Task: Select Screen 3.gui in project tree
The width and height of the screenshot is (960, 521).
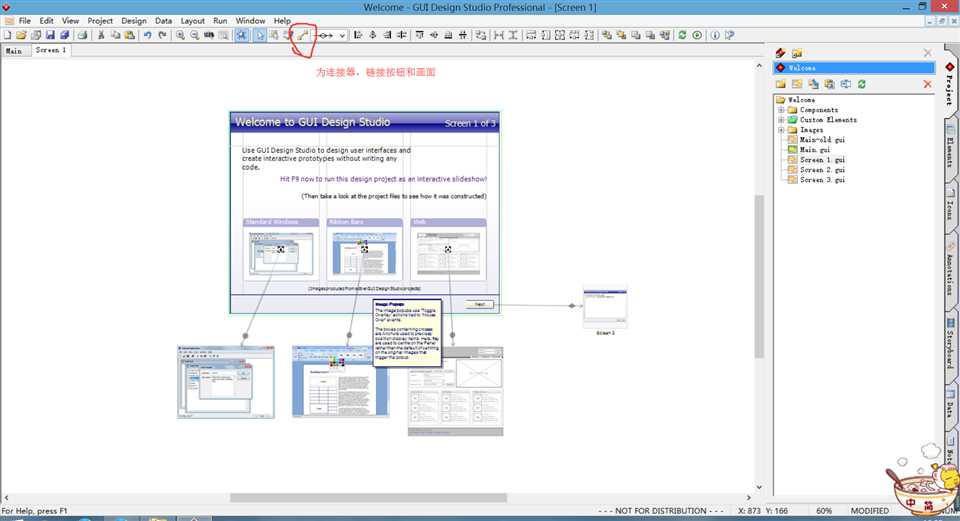Action: tap(822, 179)
